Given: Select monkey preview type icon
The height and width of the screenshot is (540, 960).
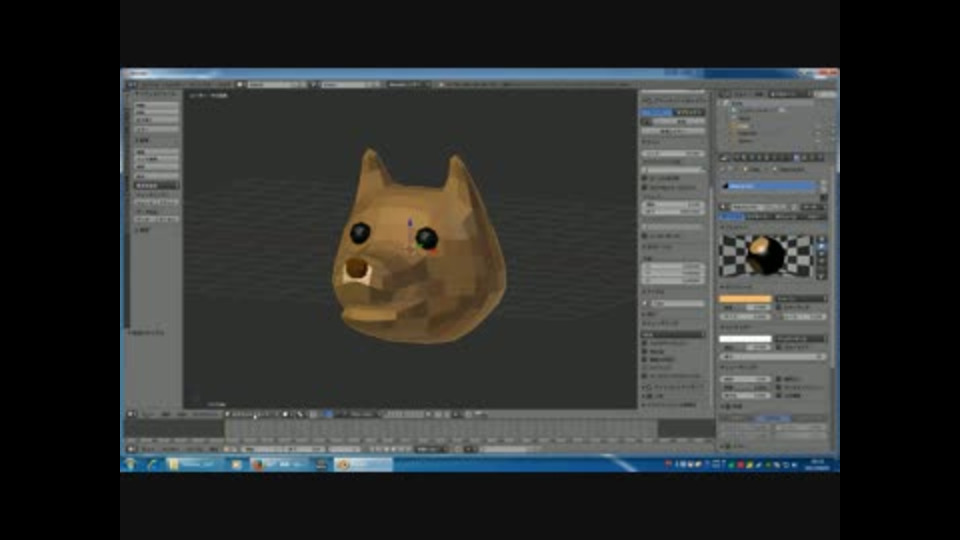Looking at the screenshot, I should (x=822, y=261).
